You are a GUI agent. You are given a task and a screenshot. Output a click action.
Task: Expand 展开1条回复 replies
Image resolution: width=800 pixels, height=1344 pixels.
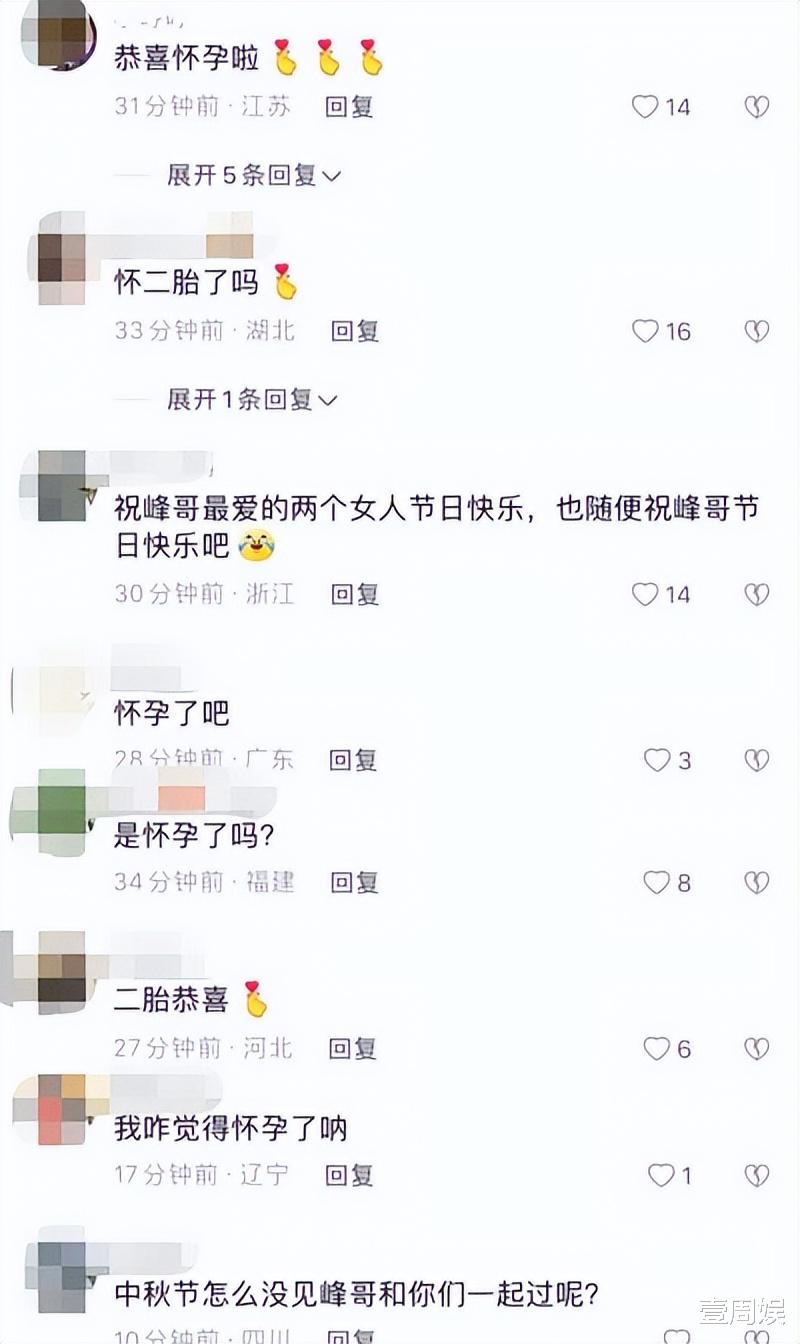pos(252,400)
